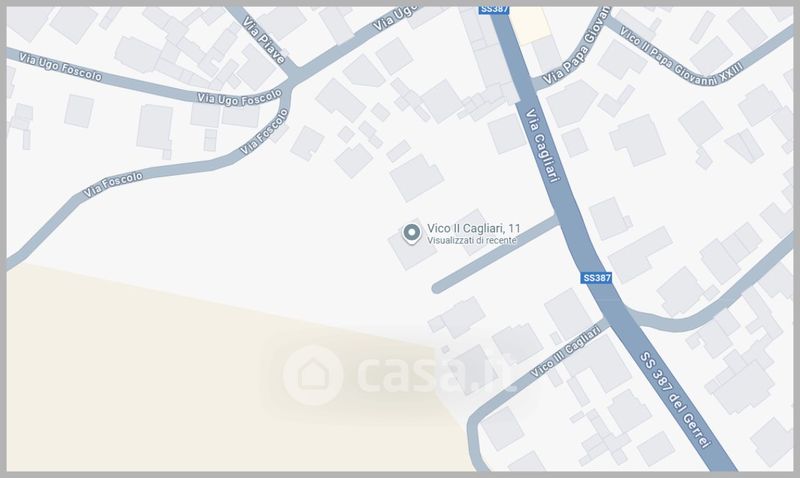Click the yellow highlighted building at top

[530, 23]
